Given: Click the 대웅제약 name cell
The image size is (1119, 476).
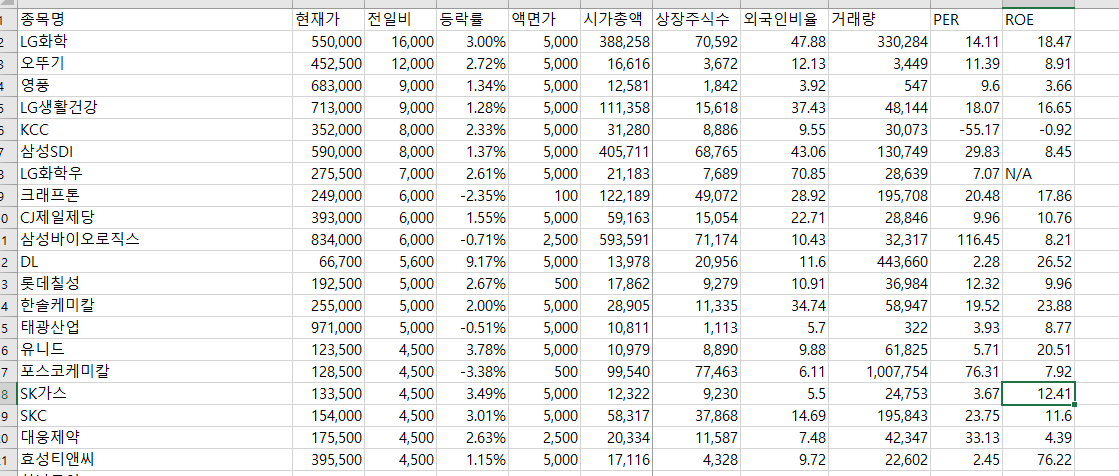Looking at the screenshot, I should (x=154, y=437).
